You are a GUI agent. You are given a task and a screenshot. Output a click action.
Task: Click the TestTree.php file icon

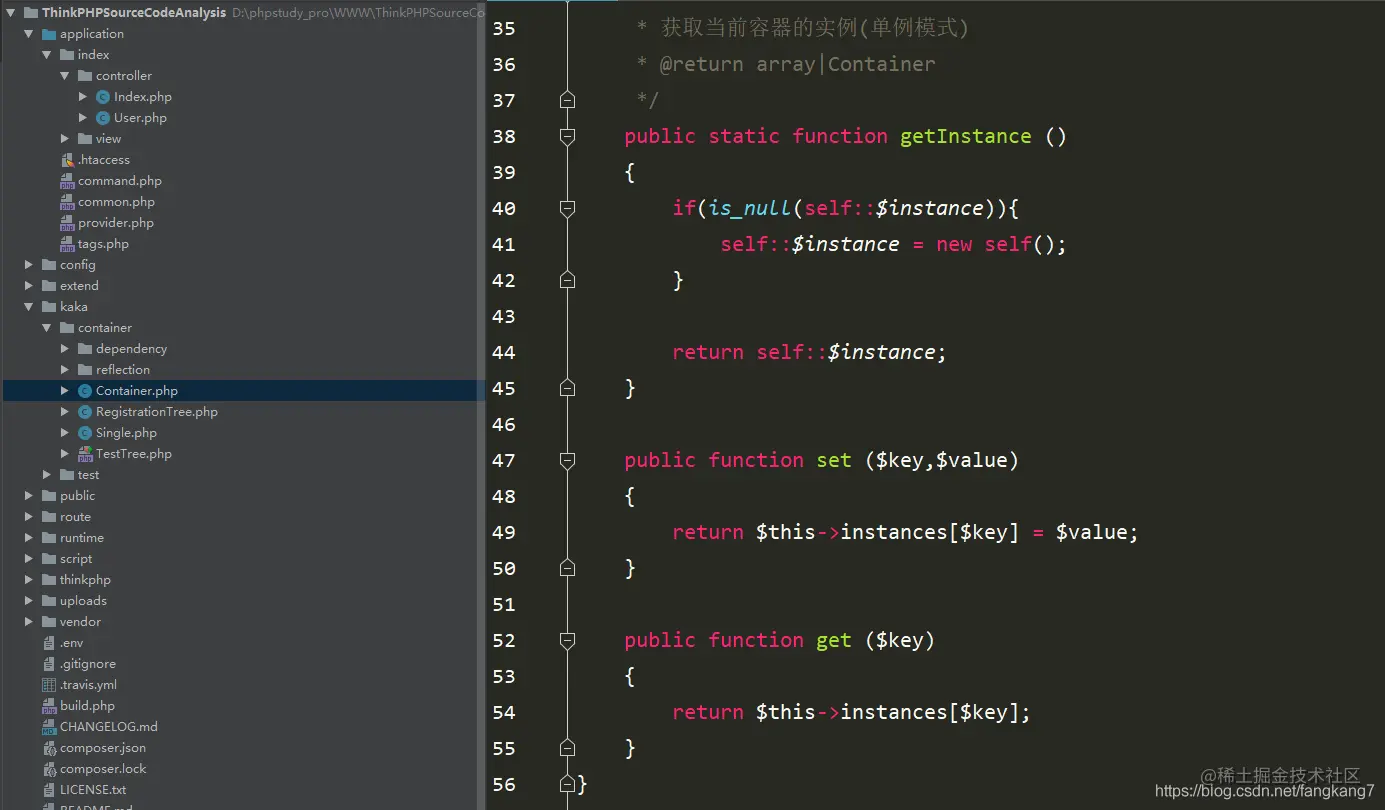[85, 454]
